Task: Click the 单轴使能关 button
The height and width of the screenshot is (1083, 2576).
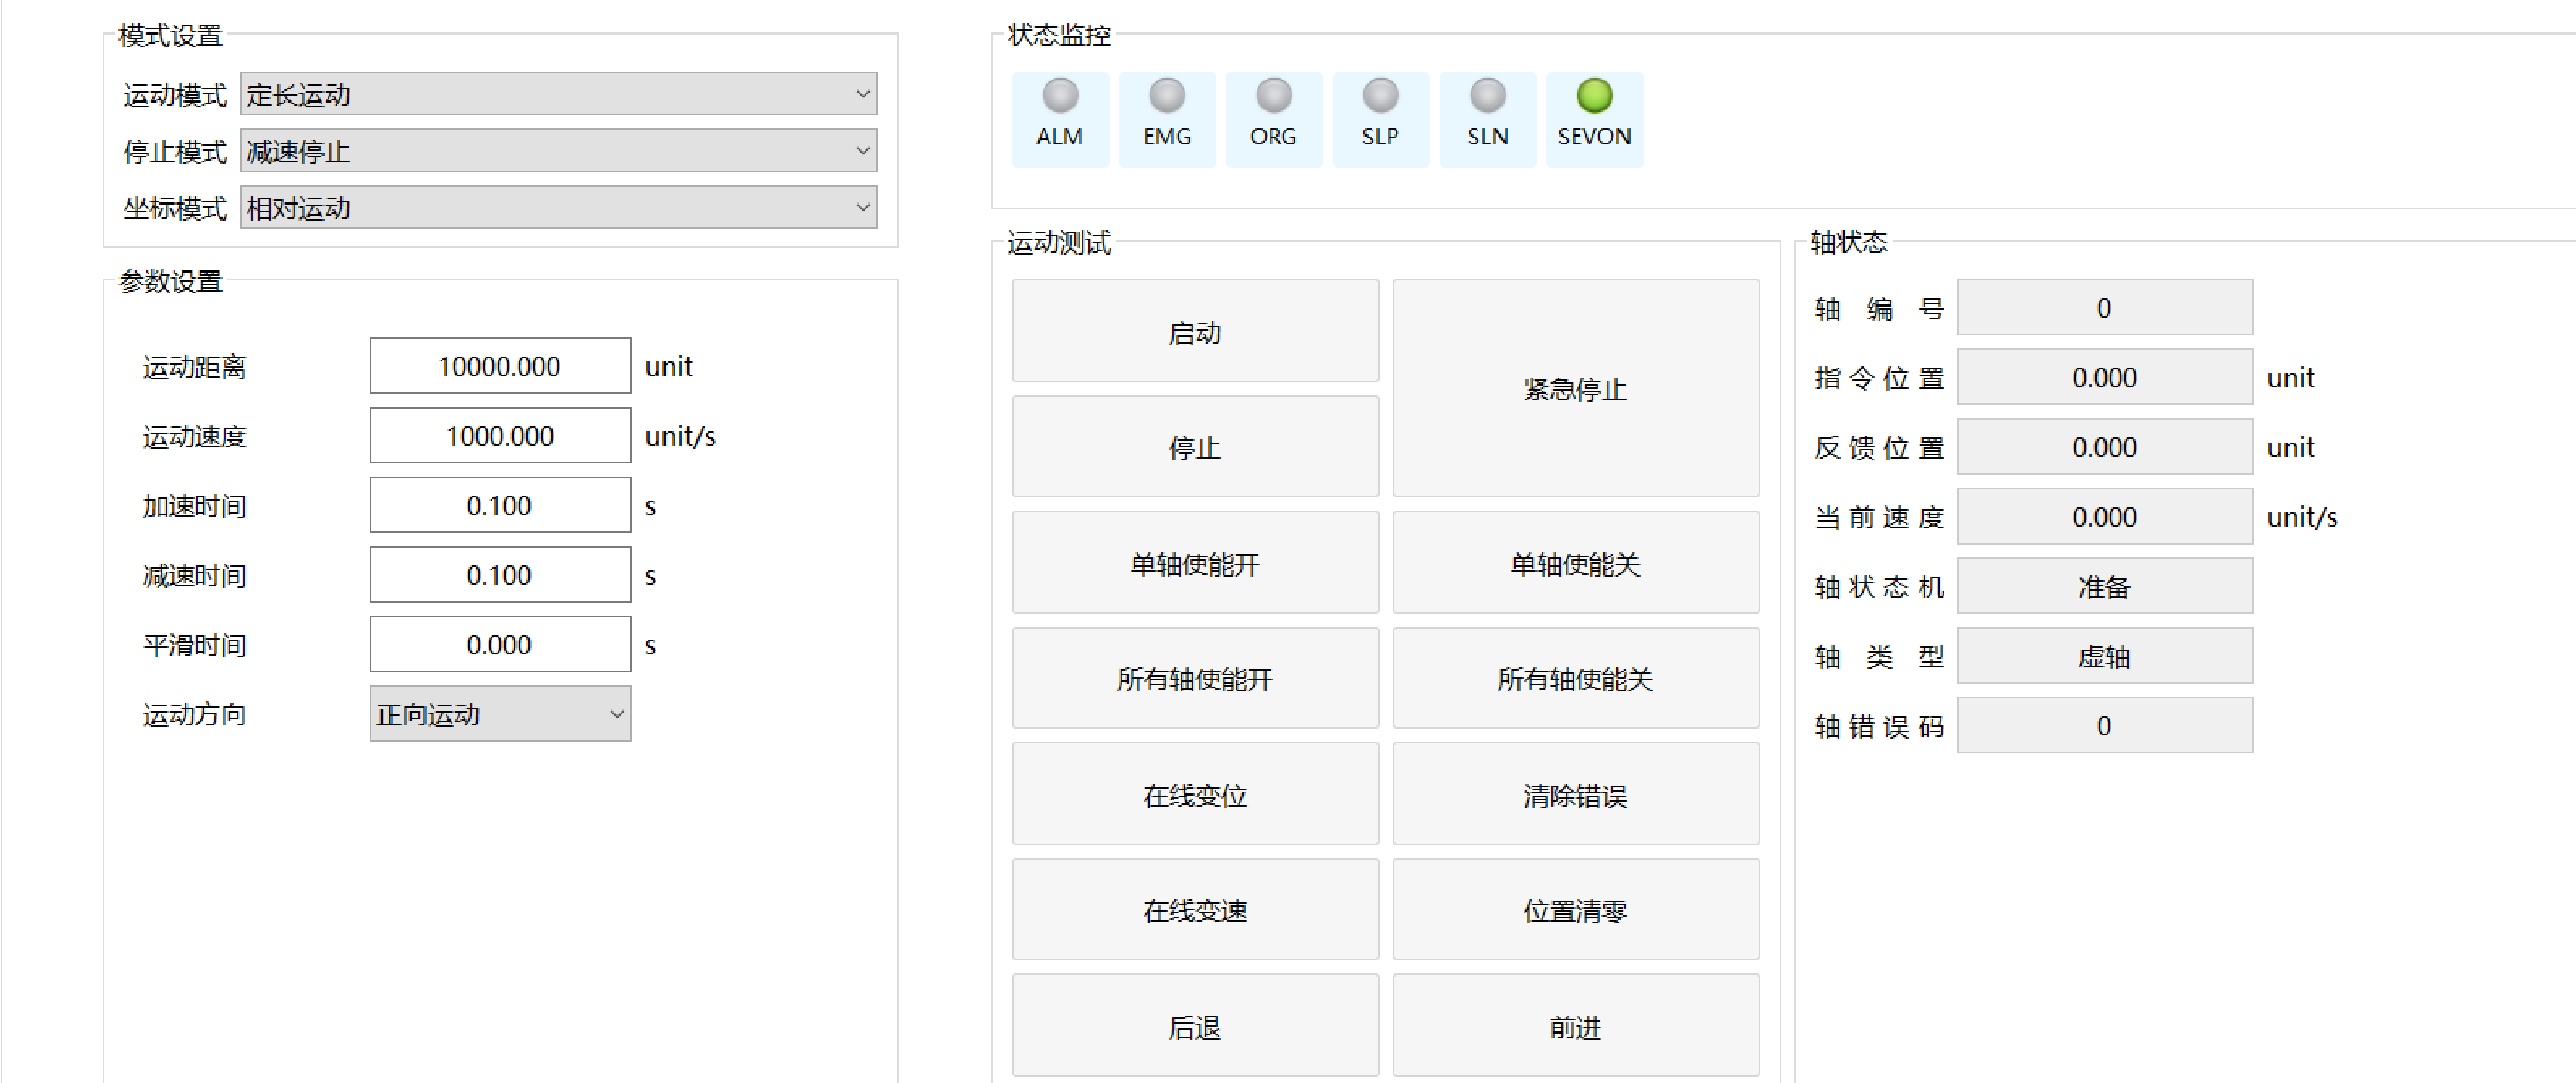Action: tap(1575, 563)
